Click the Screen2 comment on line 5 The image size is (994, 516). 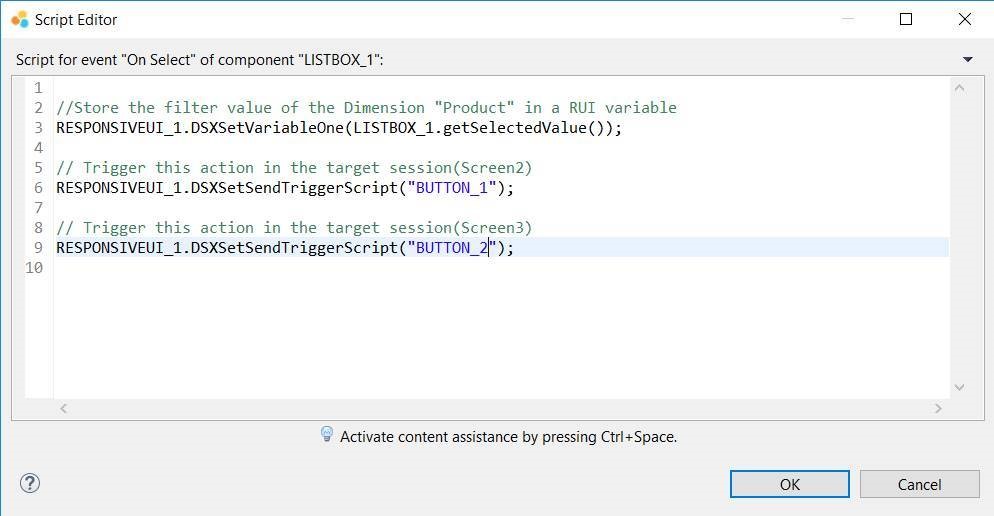pyautogui.click(x=294, y=168)
